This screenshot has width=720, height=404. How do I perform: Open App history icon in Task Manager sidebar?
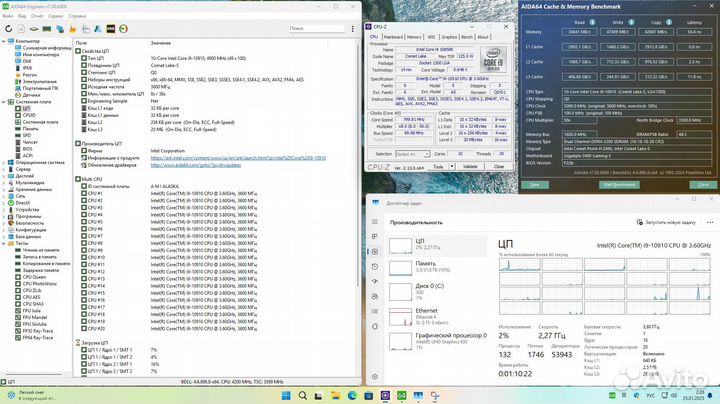(375, 267)
